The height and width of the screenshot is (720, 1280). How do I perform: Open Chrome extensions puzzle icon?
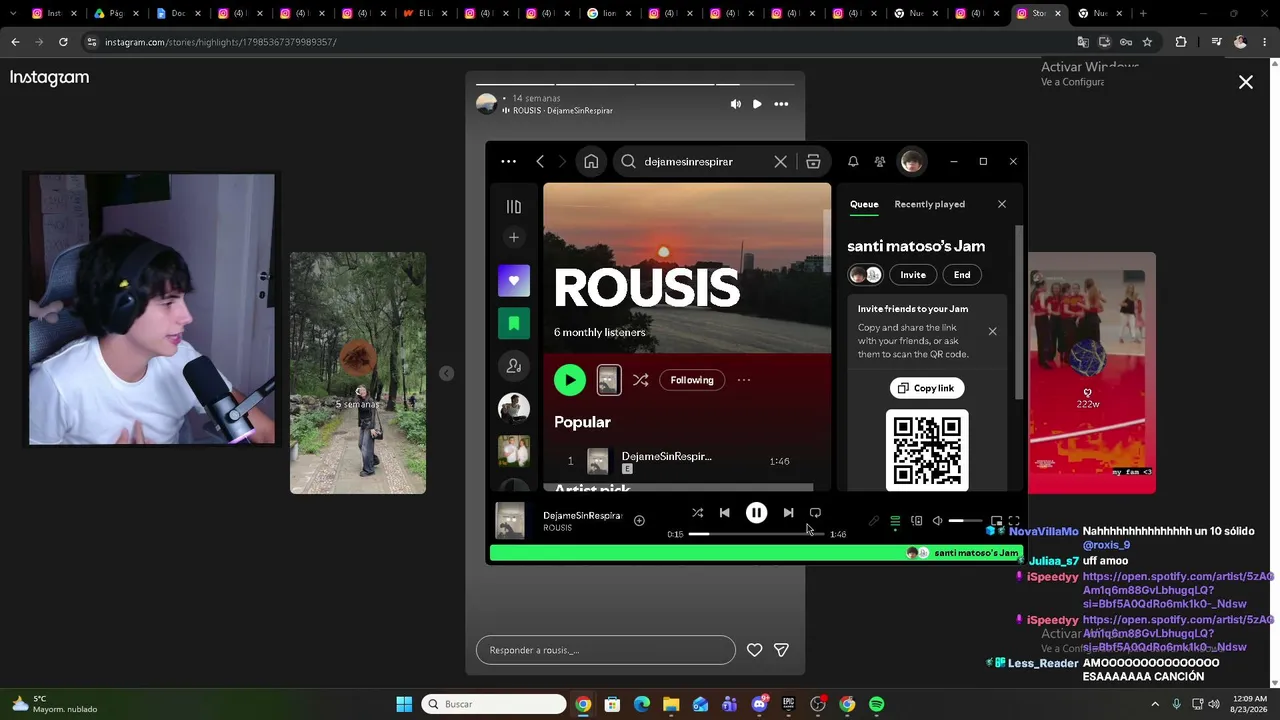tap(1181, 42)
